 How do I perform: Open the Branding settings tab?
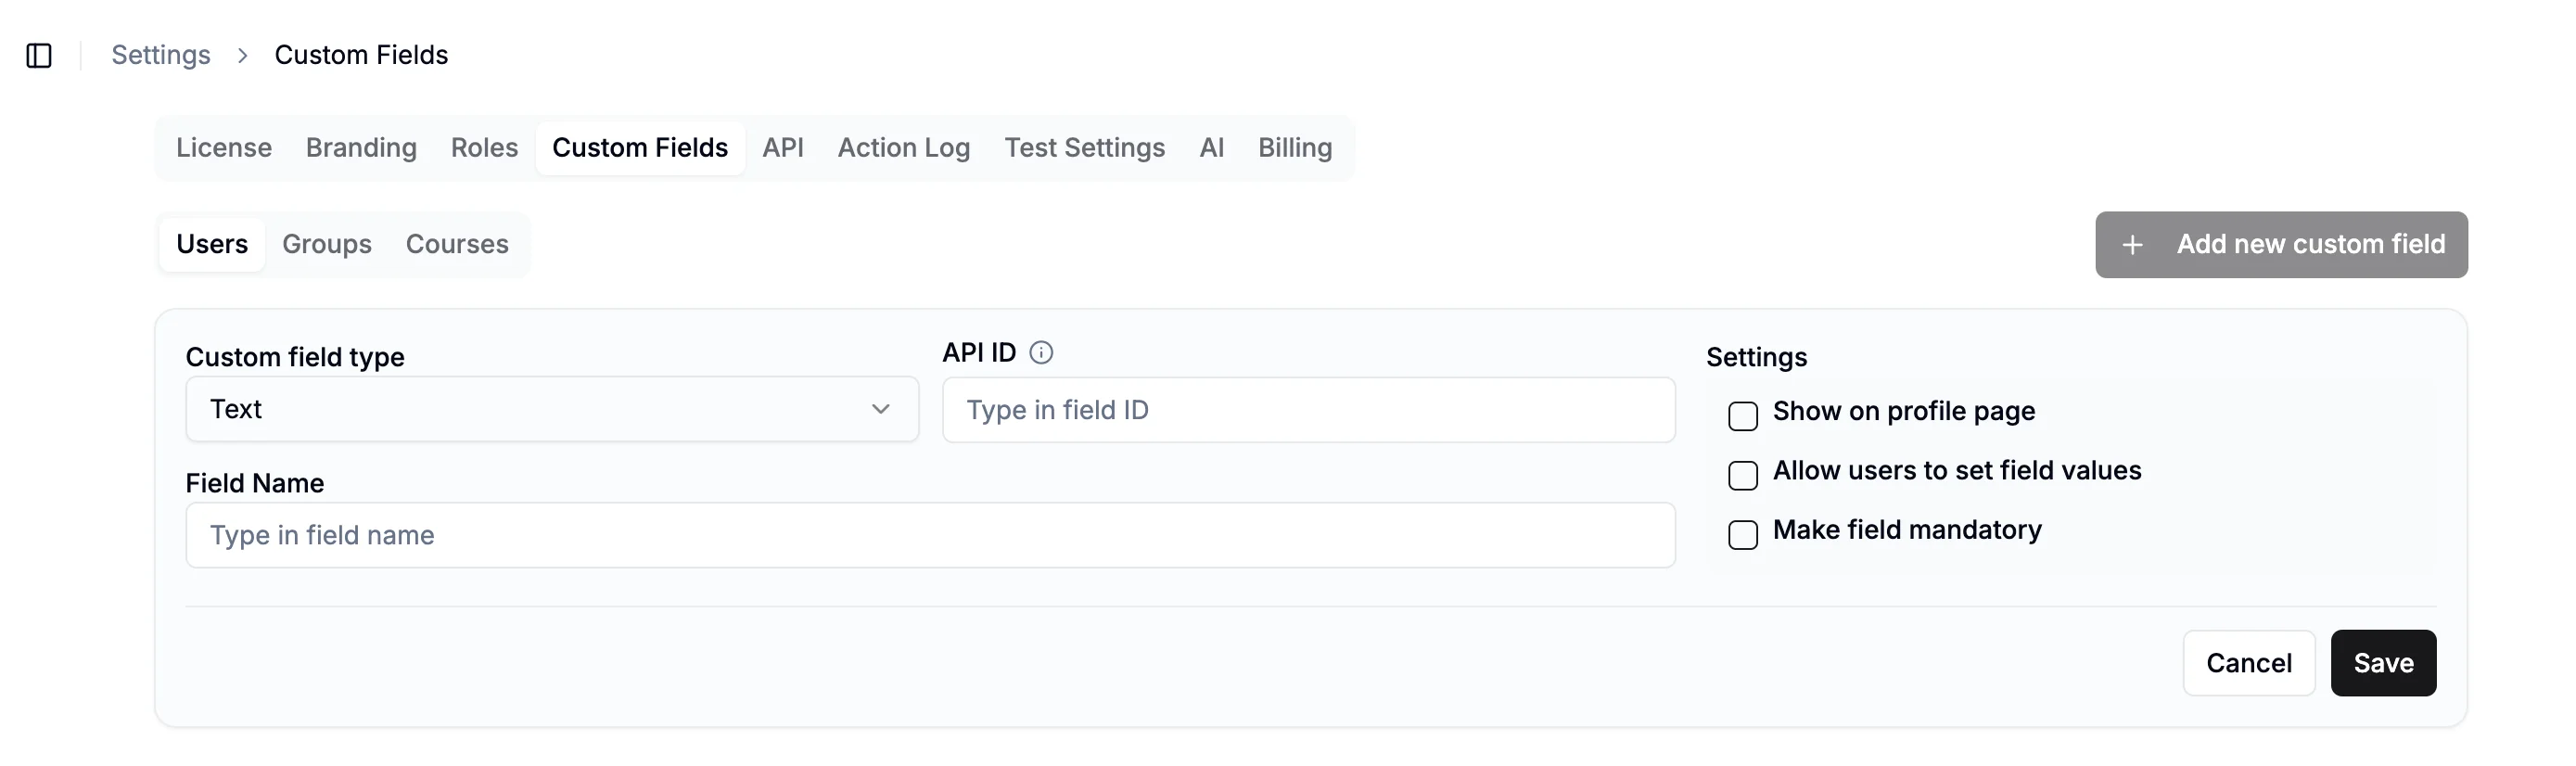pyautogui.click(x=361, y=148)
